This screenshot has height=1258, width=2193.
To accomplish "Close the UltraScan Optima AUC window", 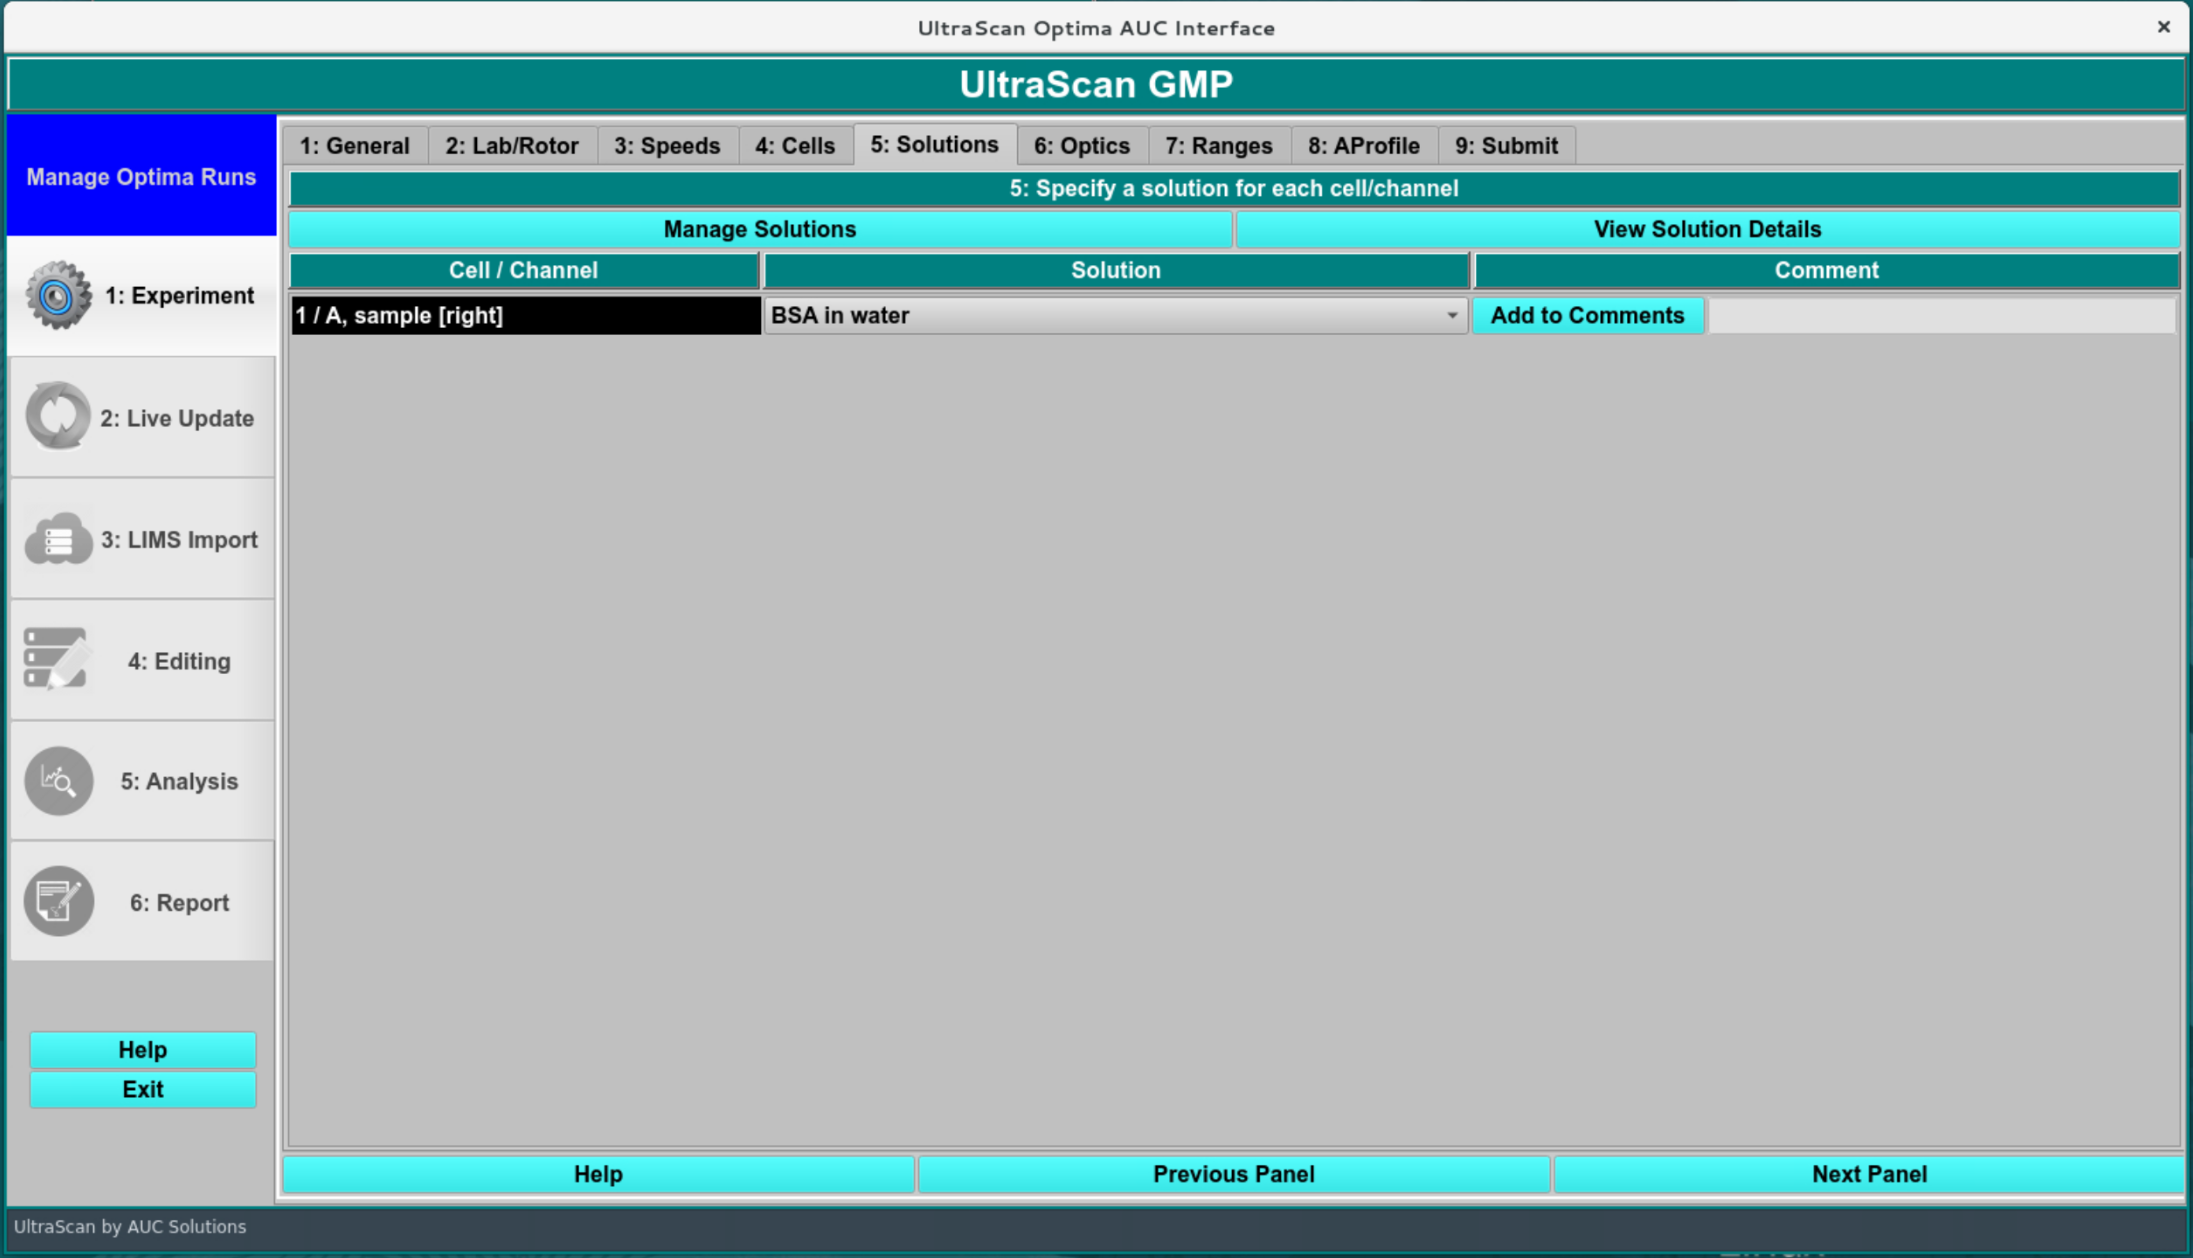I will [x=2163, y=27].
